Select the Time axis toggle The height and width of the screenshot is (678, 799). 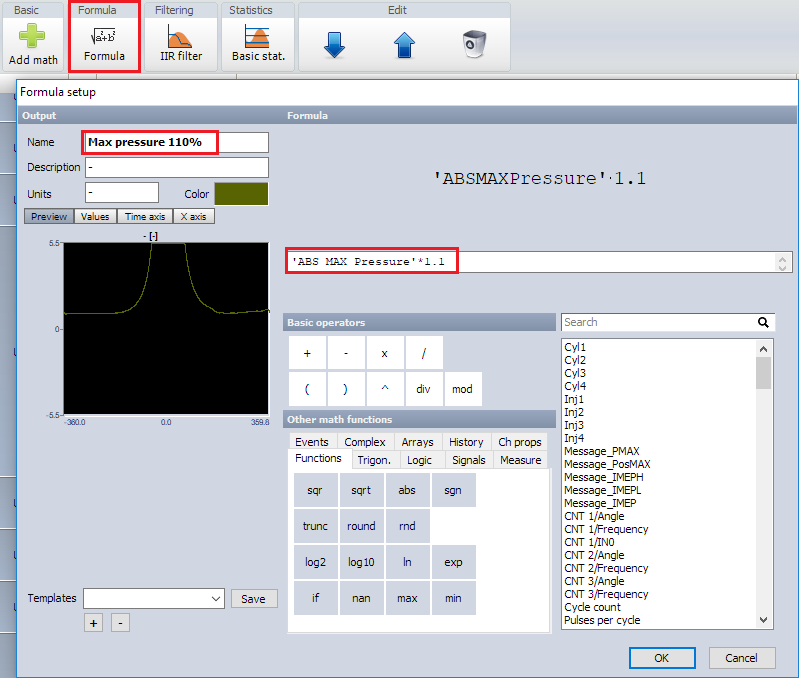pos(145,216)
